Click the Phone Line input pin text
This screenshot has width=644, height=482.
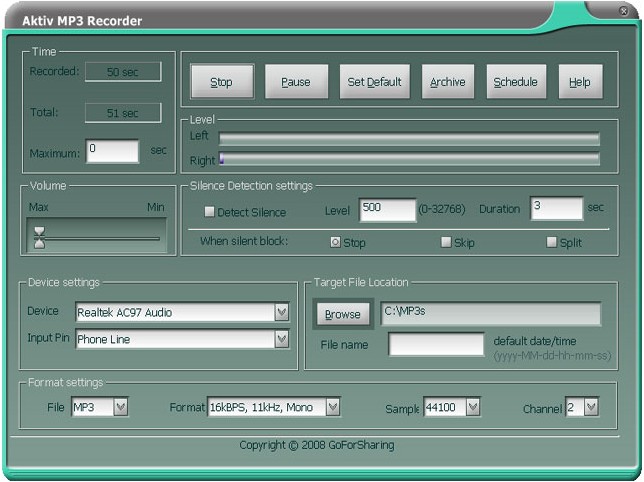(104, 340)
